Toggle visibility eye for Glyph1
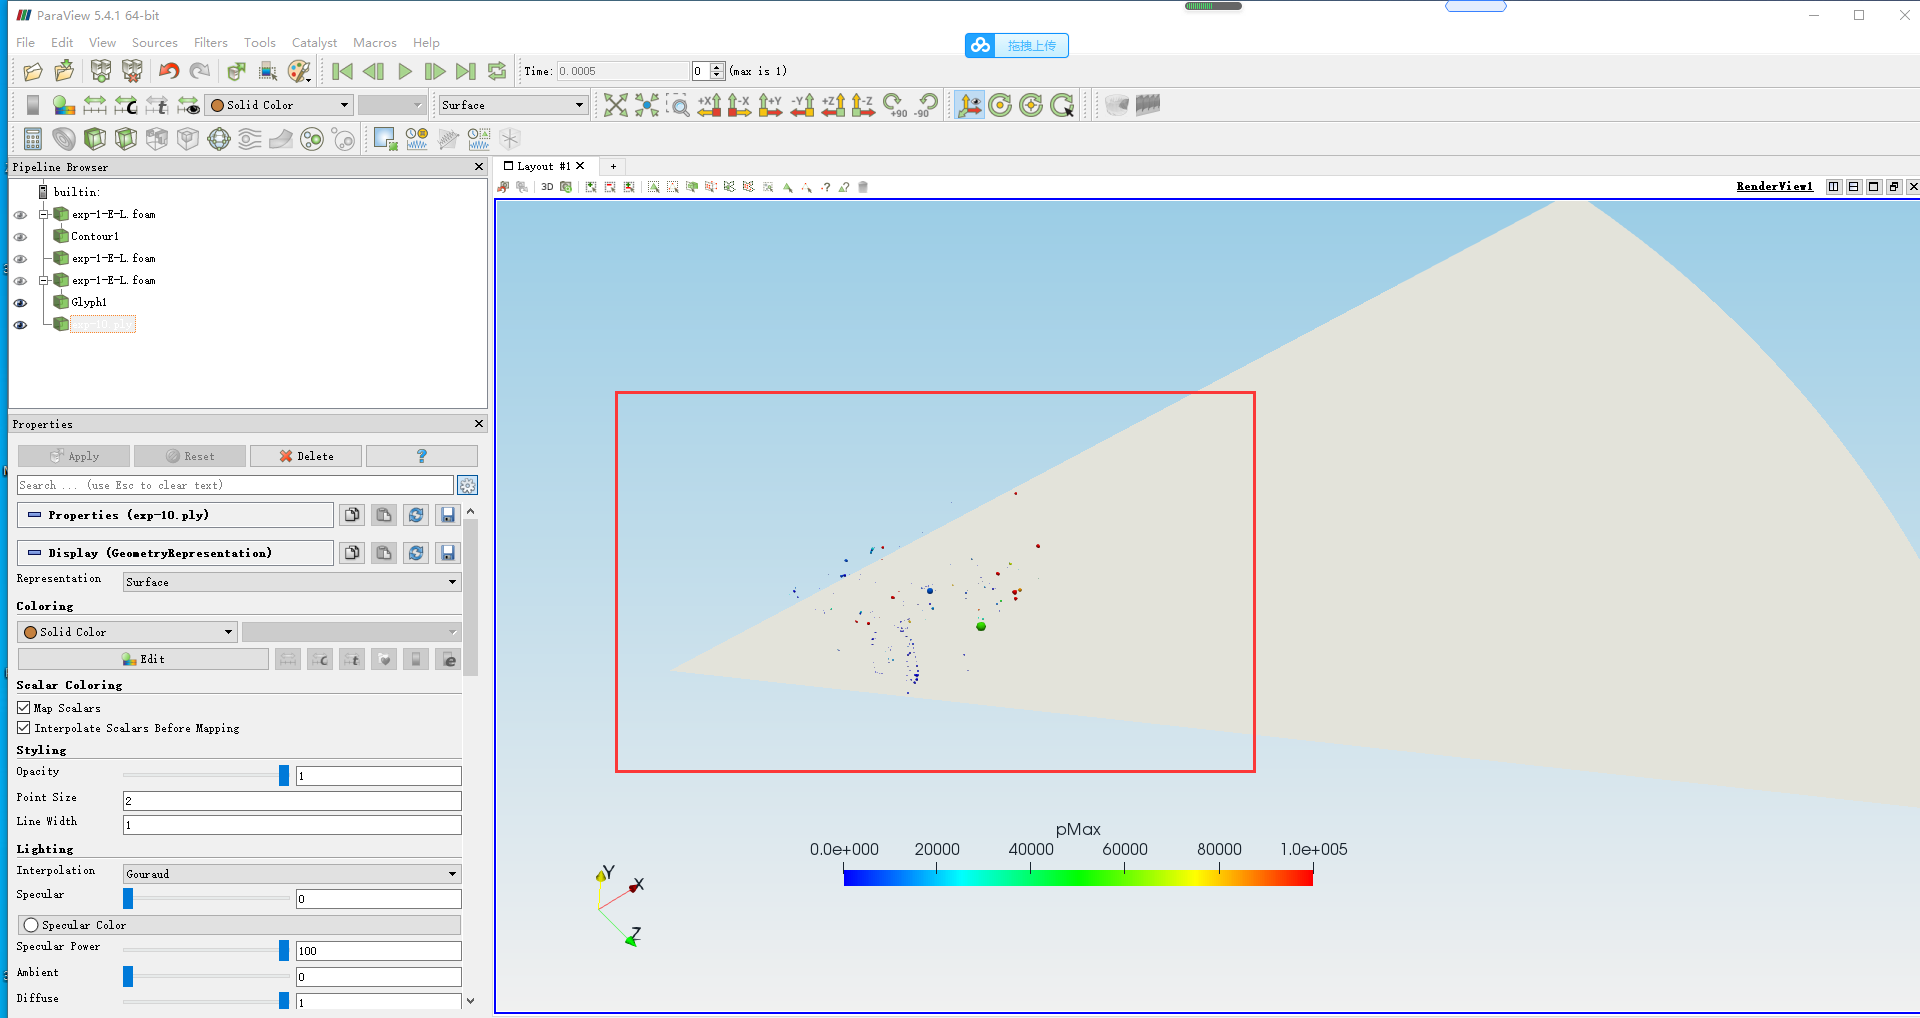Viewport: 1920px width, 1018px height. [x=20, y=303]
